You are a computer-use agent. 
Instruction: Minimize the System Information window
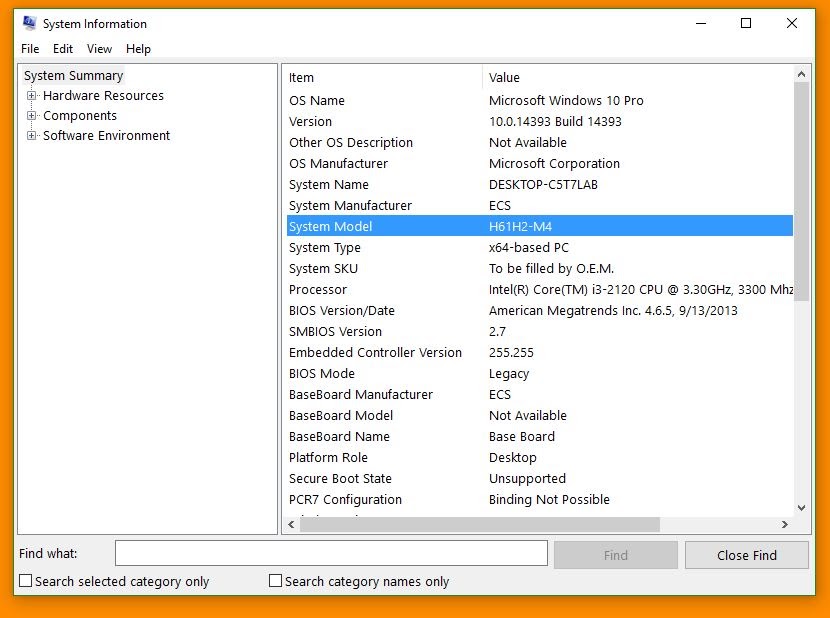(701, 23)
